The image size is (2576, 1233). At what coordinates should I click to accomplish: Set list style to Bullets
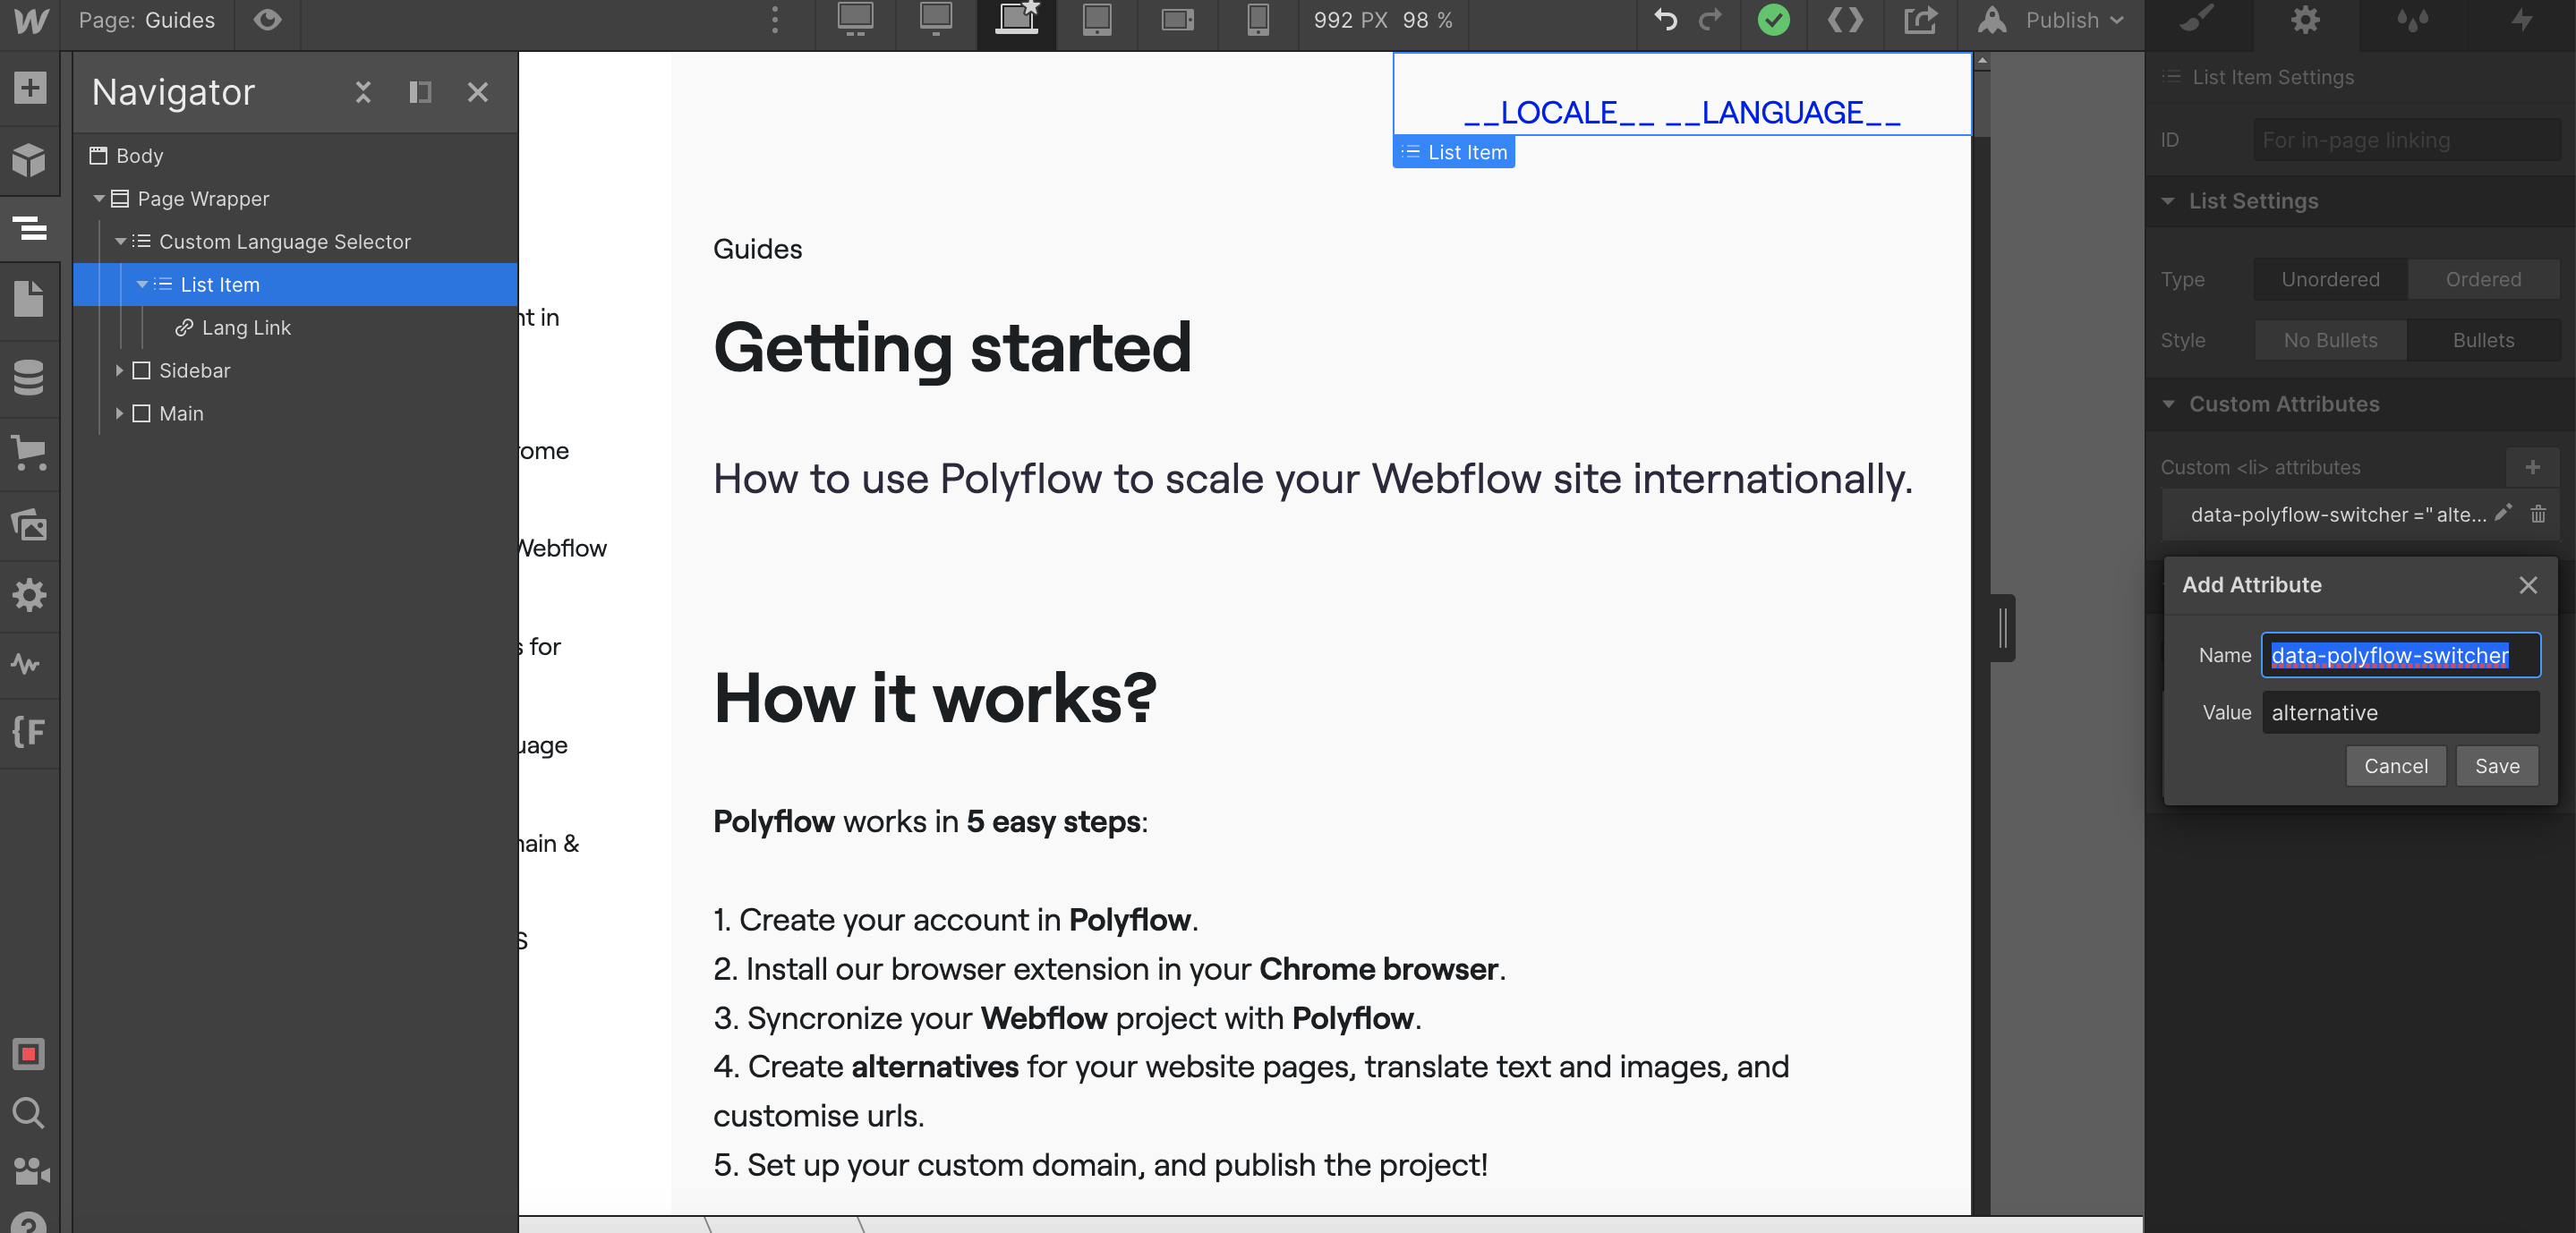2483,340
